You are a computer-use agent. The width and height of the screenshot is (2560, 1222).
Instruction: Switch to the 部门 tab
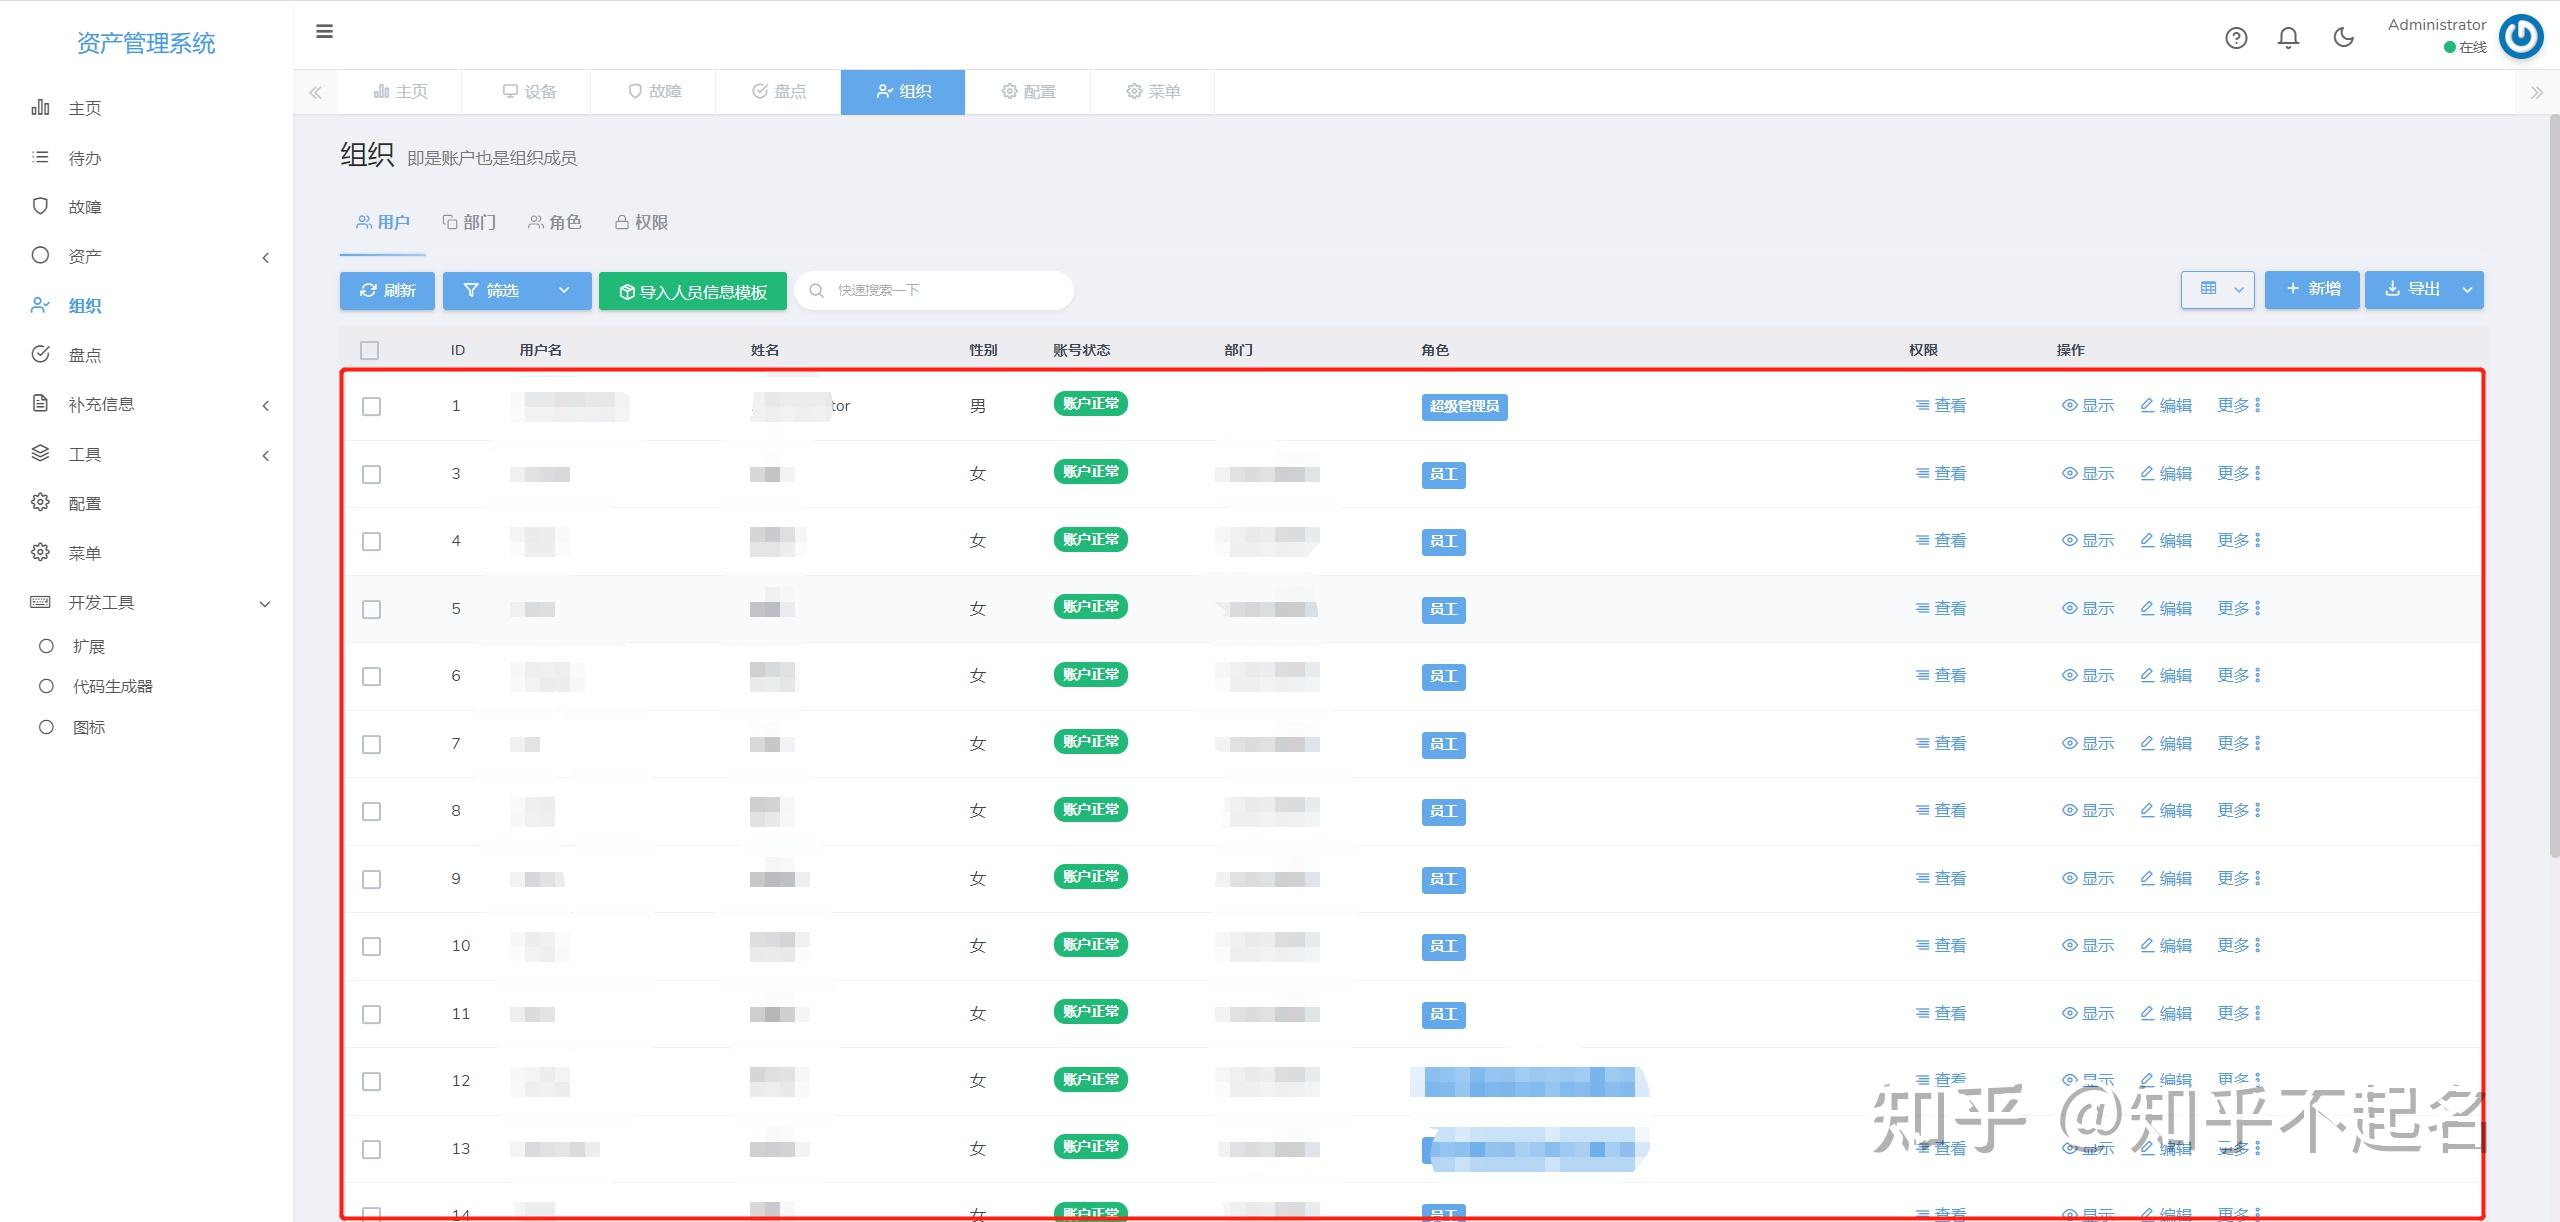coord(469,222)
